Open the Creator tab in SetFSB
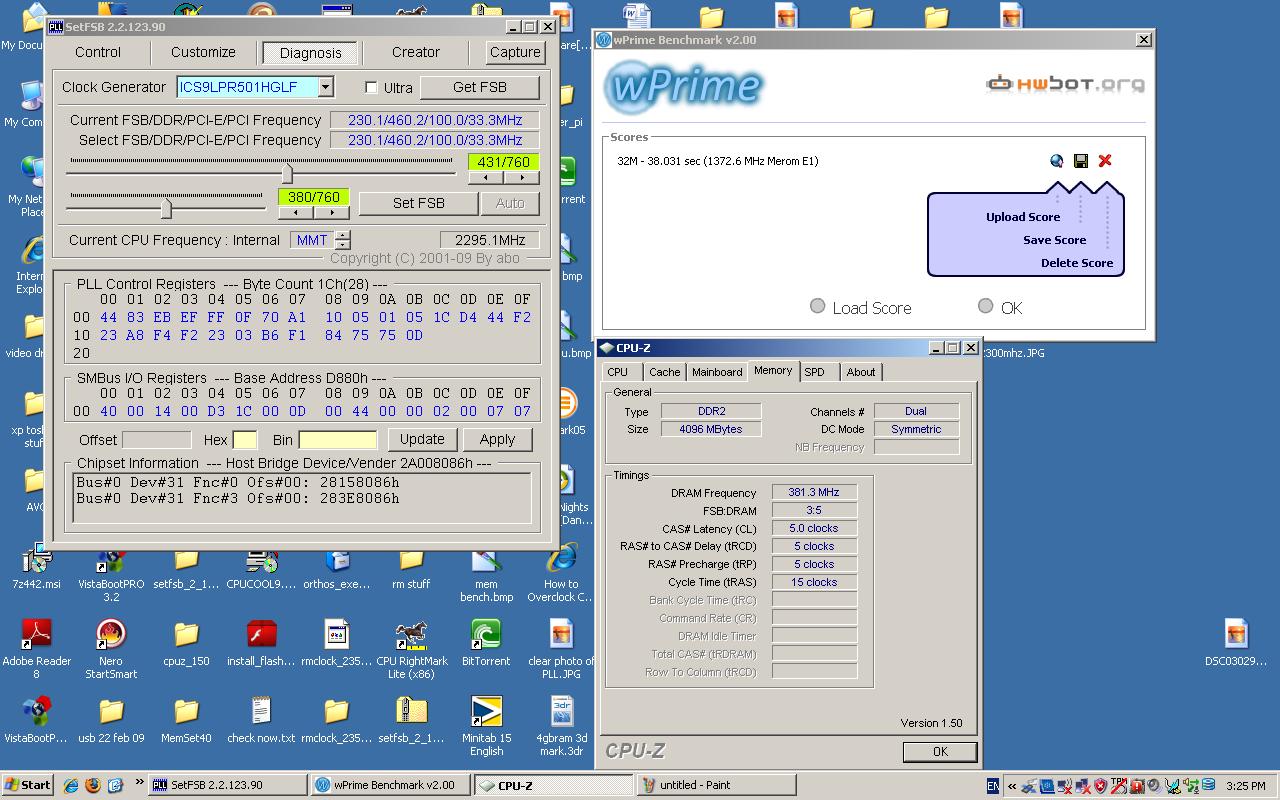This screenshot has height=800, width=1280. 416,52
